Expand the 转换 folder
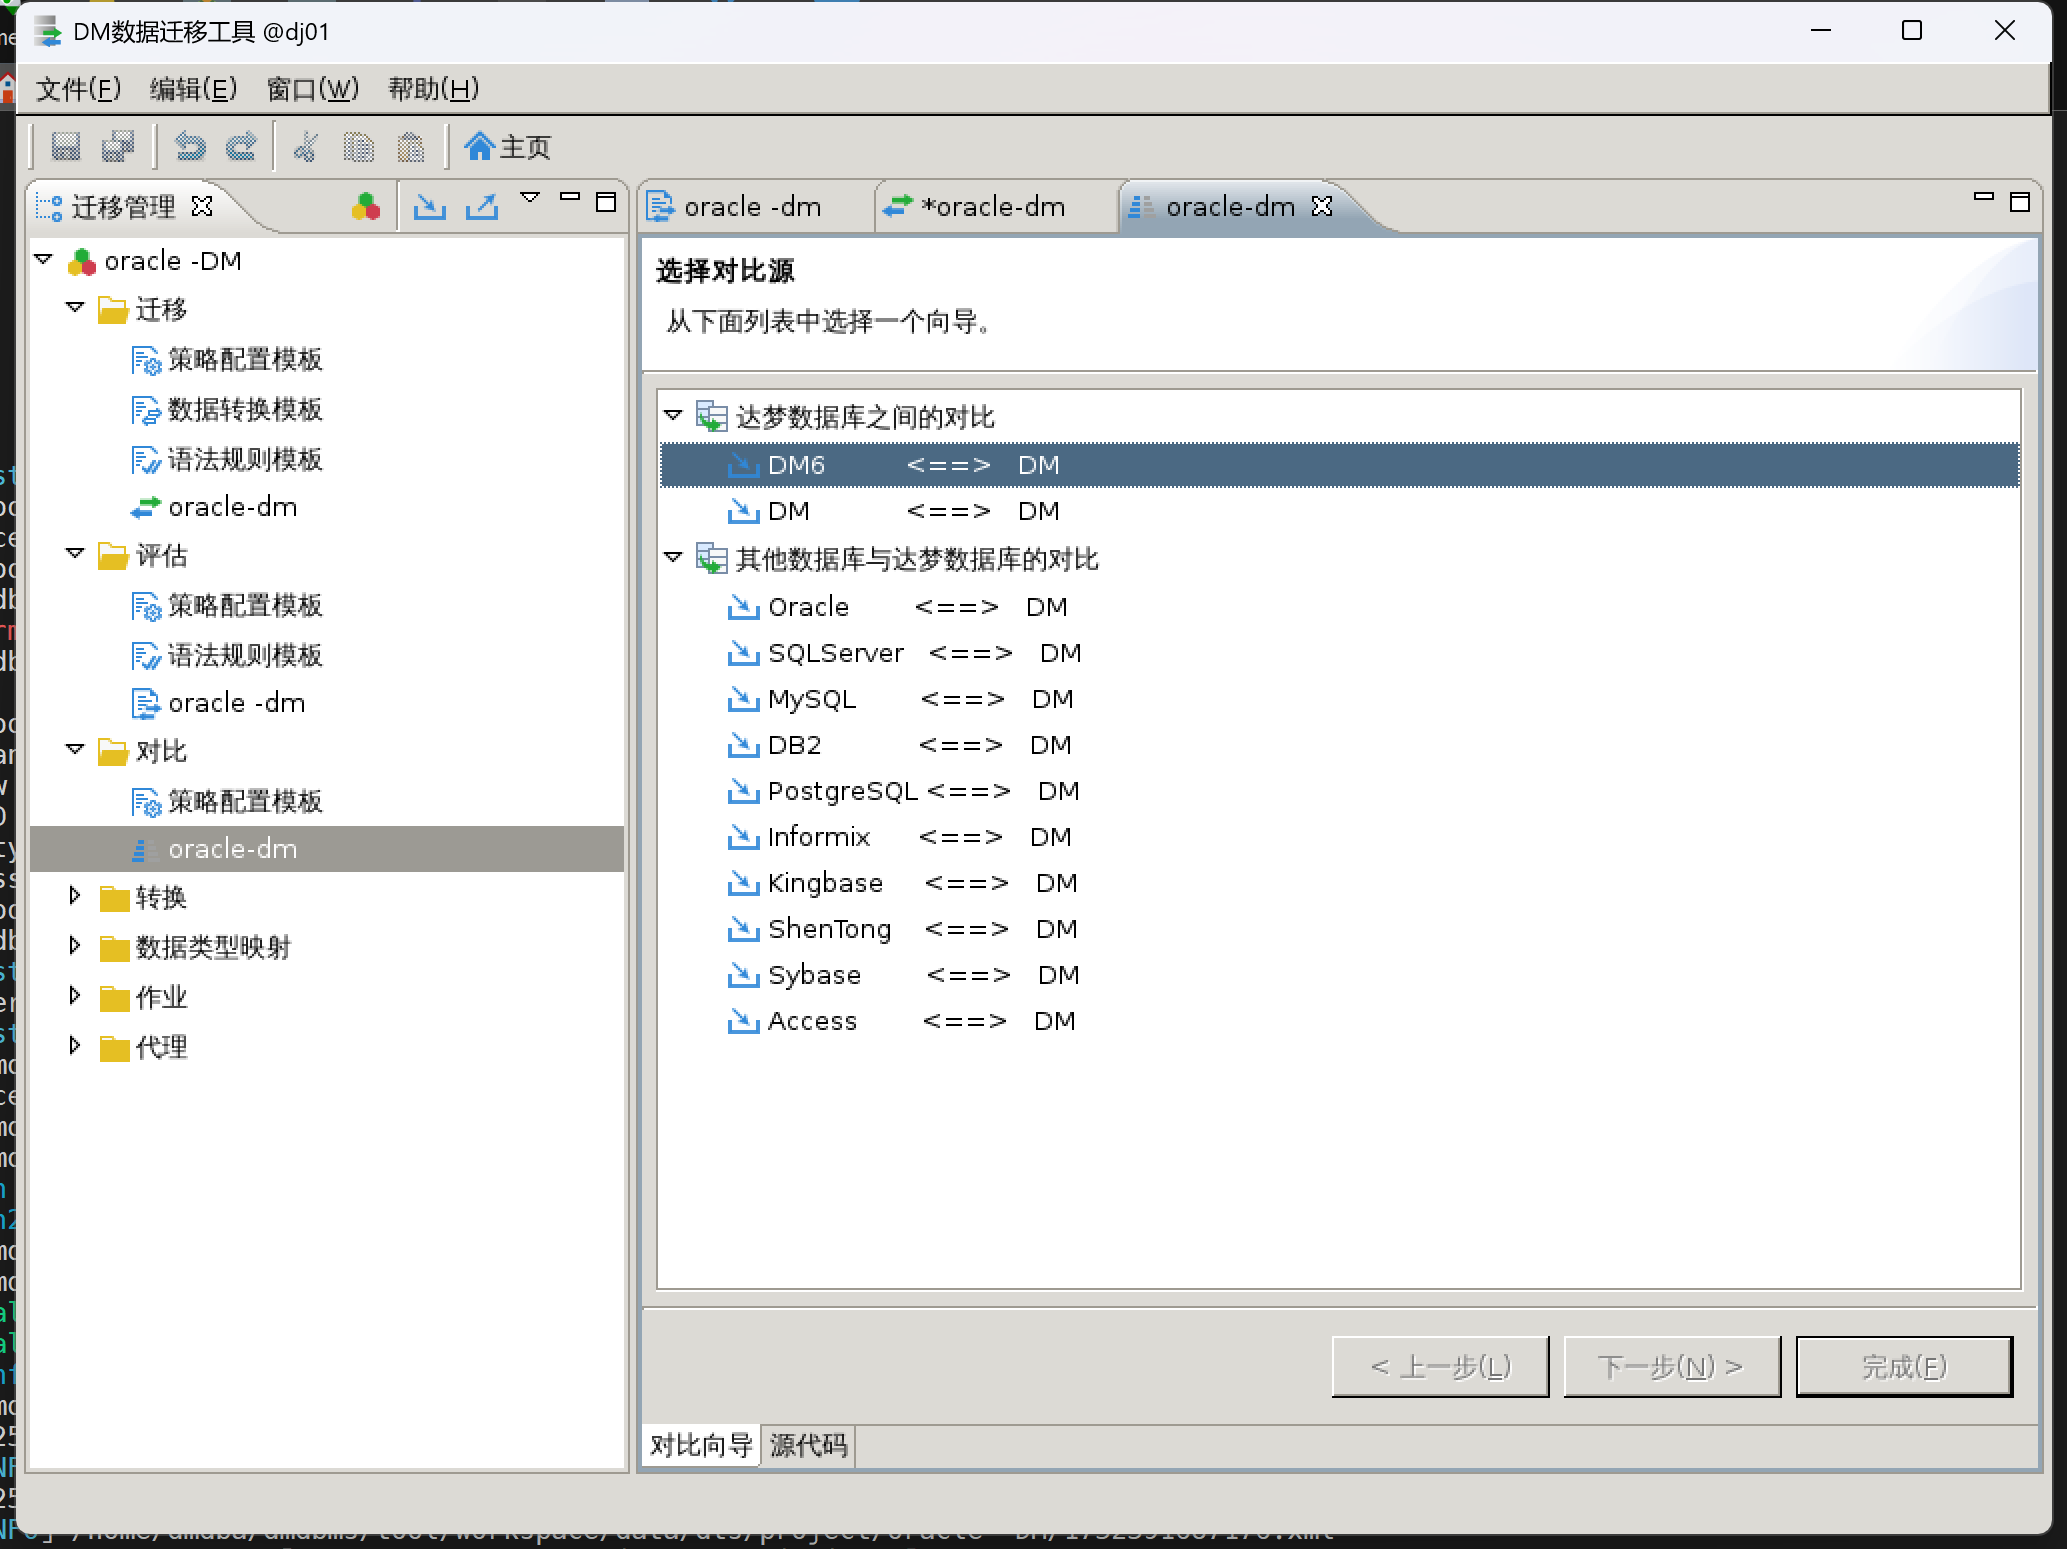This screenshot has height=1549, width=2067. click(75, 896)
